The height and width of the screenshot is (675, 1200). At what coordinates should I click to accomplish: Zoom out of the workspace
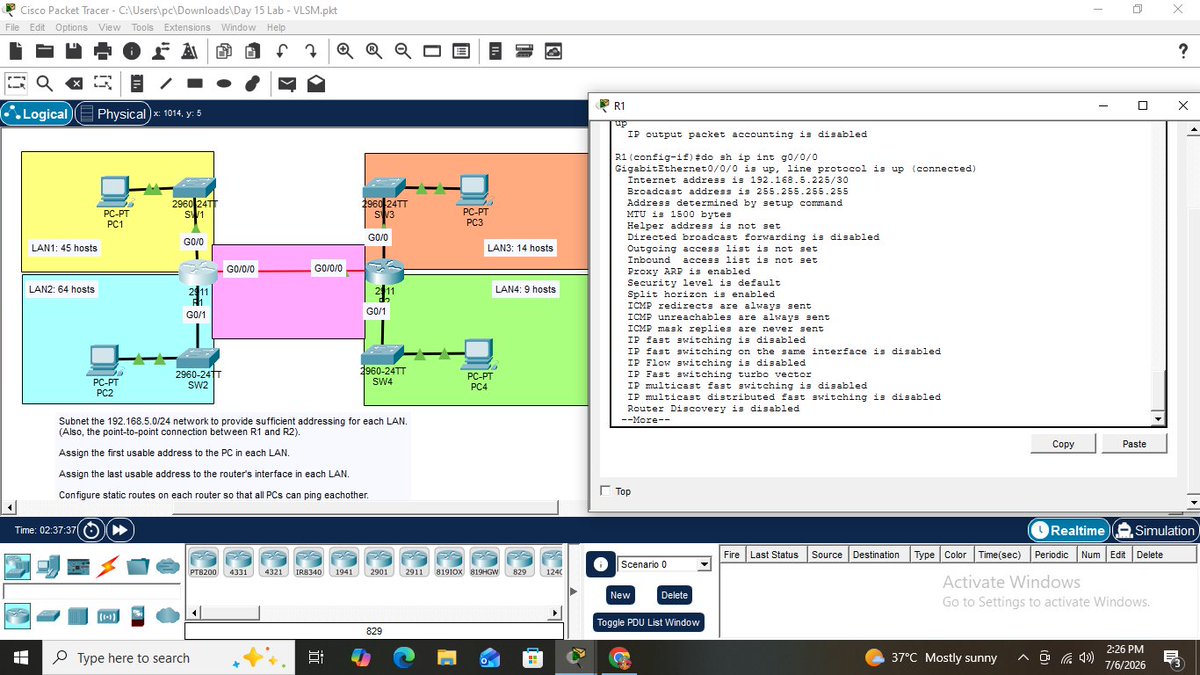[402, 50]
